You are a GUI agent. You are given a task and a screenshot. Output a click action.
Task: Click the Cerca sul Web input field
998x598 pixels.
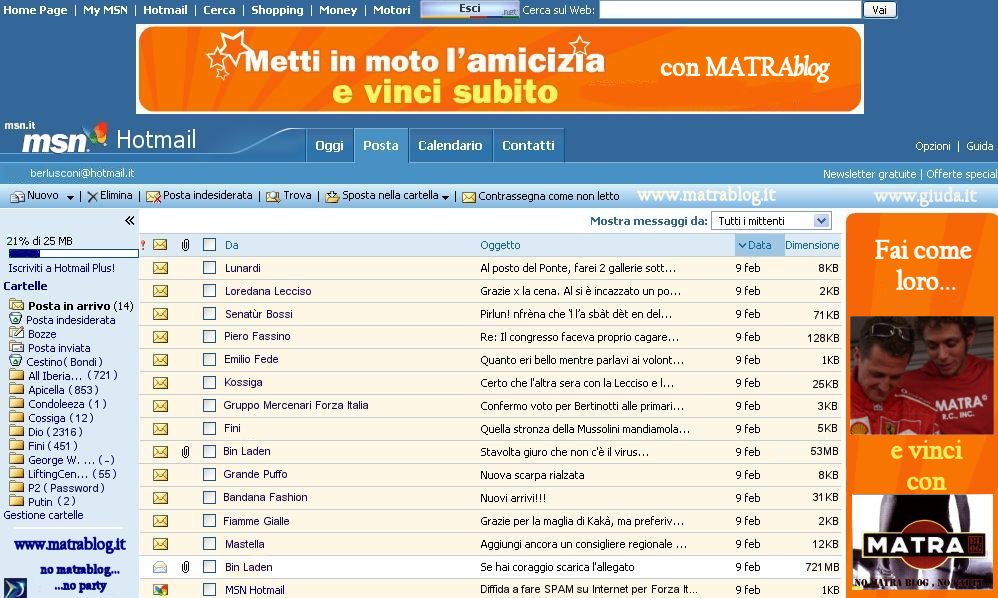[x=729, y=10]
